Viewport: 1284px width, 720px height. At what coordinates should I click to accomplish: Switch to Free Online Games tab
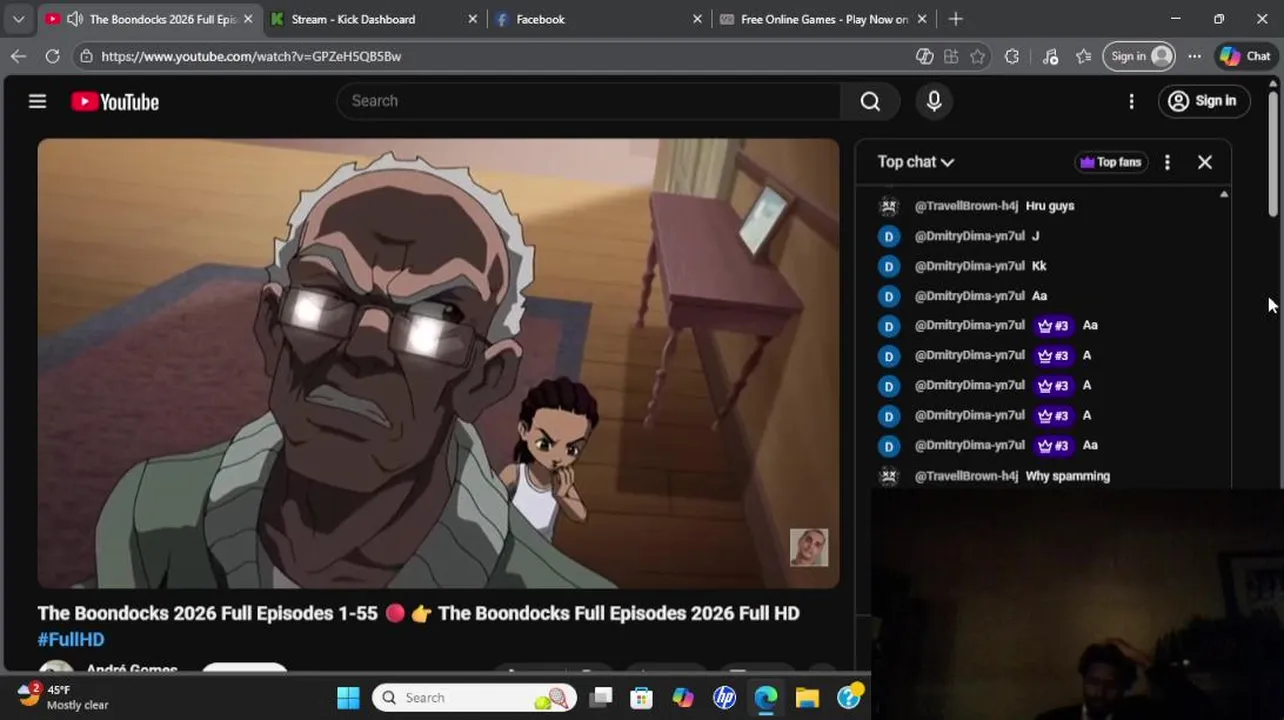pyautogui.click(x=823, y=19)
